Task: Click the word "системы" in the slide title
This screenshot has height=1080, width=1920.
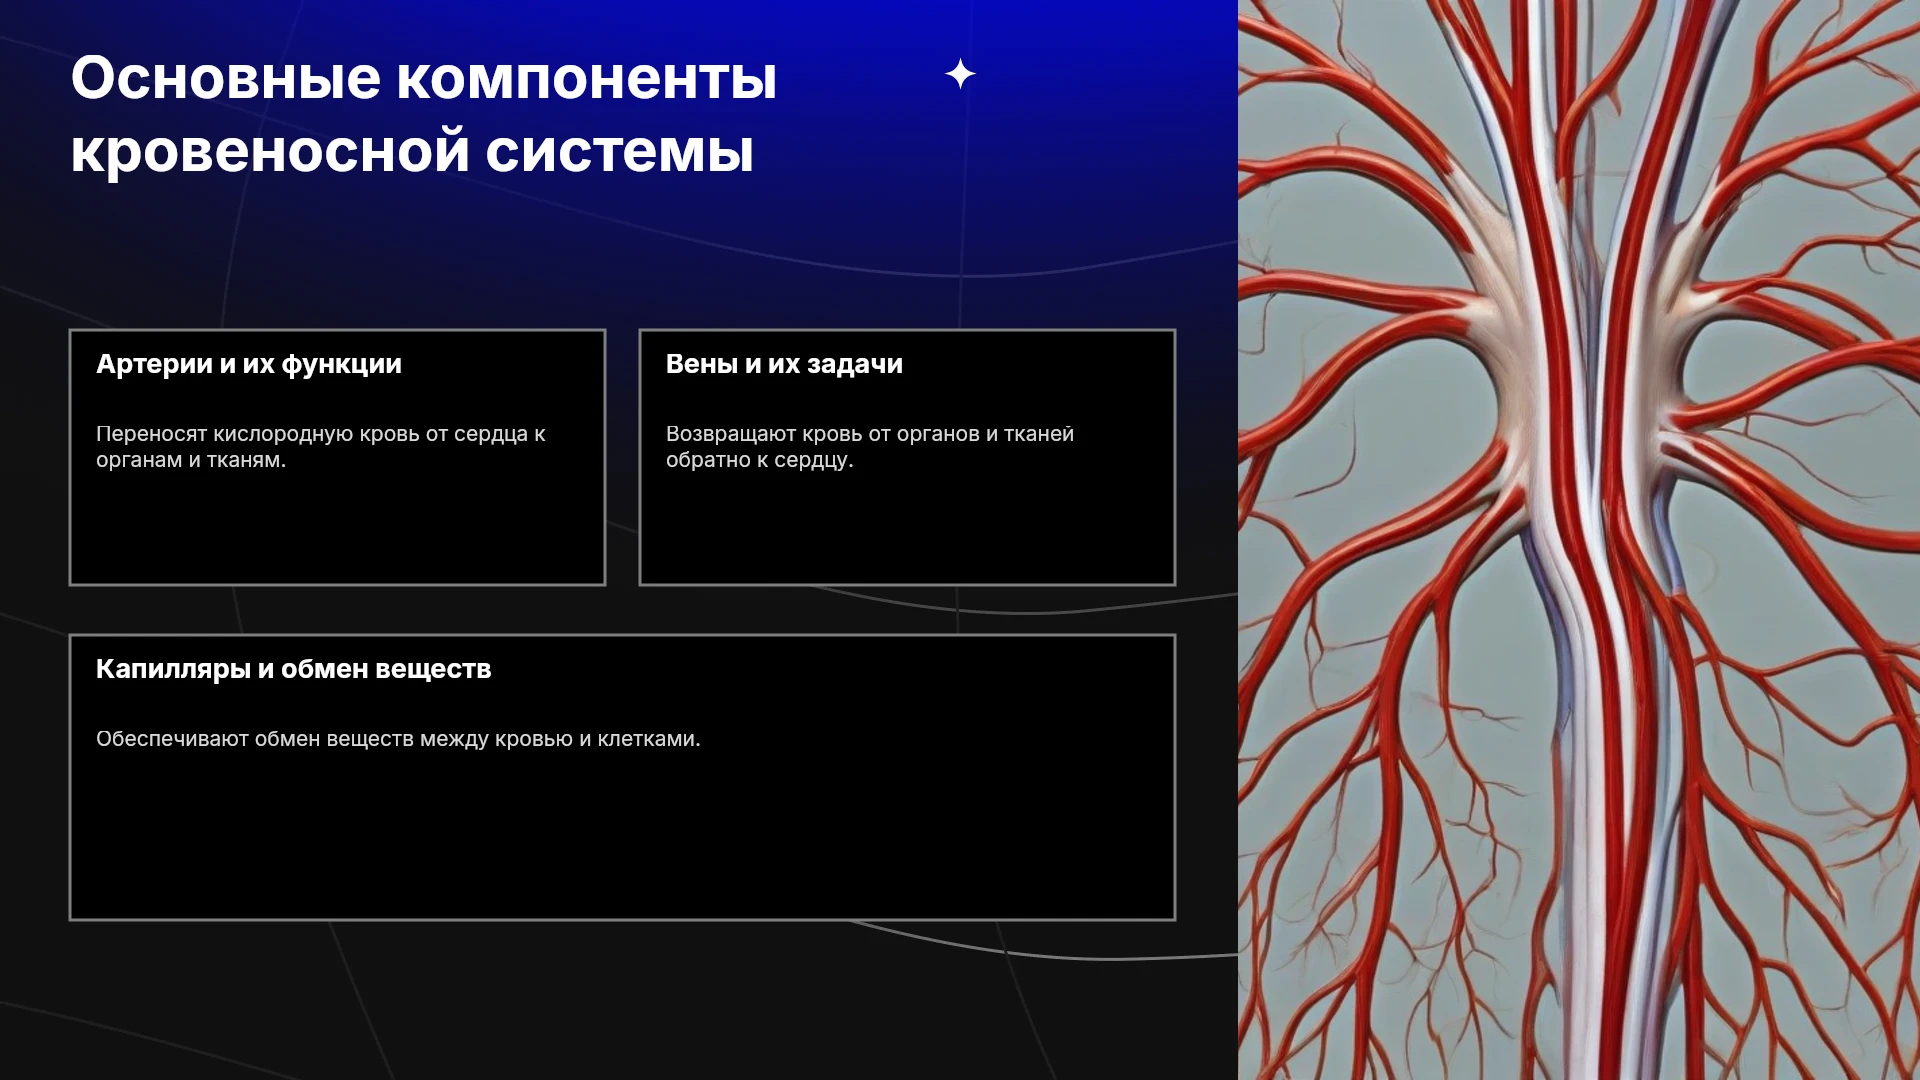Action: (x=620, y=152)
